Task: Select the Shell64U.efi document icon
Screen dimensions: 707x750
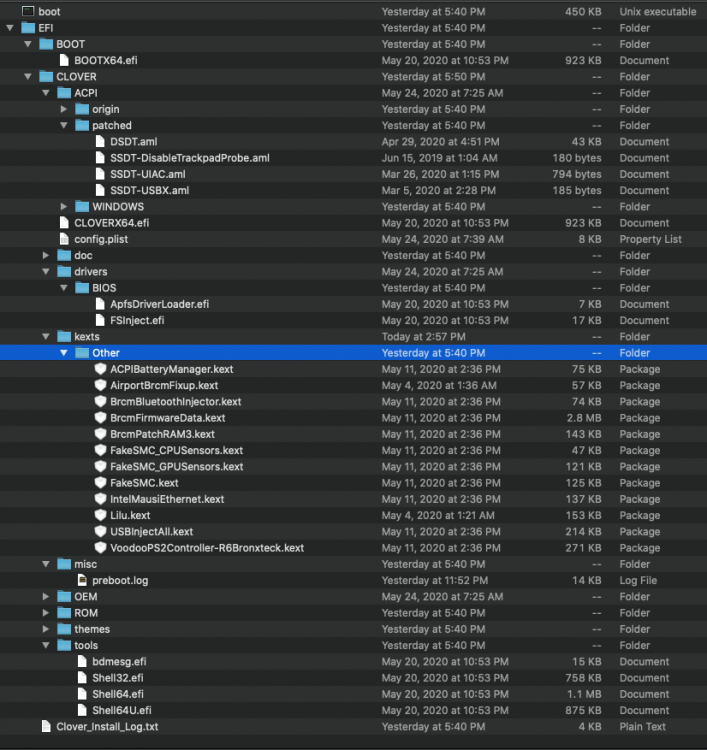Action: point(82,711)
